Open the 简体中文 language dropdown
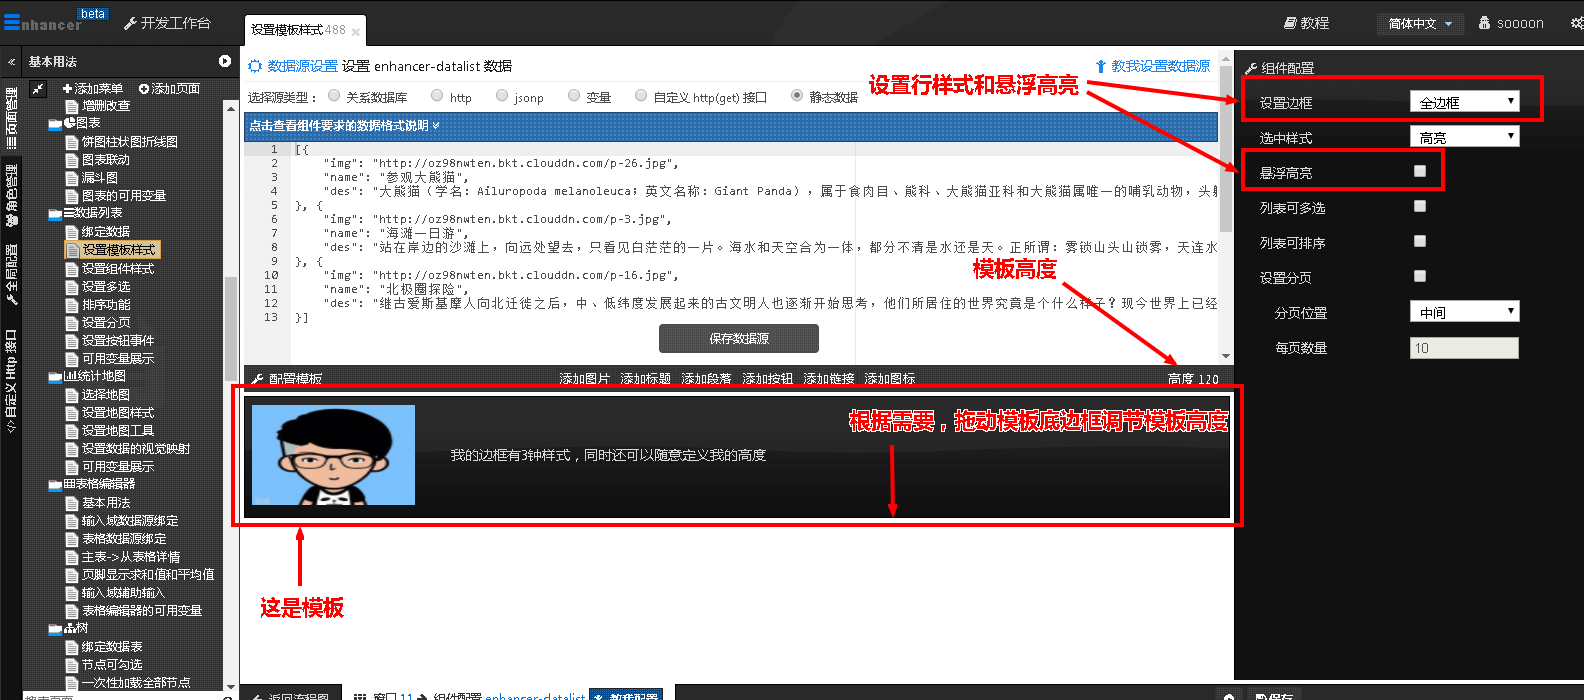This screenshot has height=700, width=1584. point(1419,23)
